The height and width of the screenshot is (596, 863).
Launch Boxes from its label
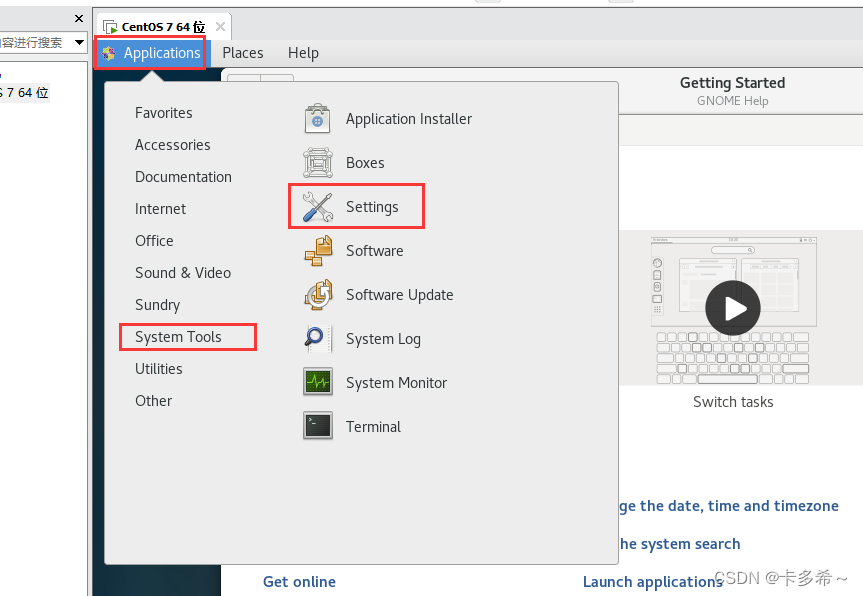(365, 163)
